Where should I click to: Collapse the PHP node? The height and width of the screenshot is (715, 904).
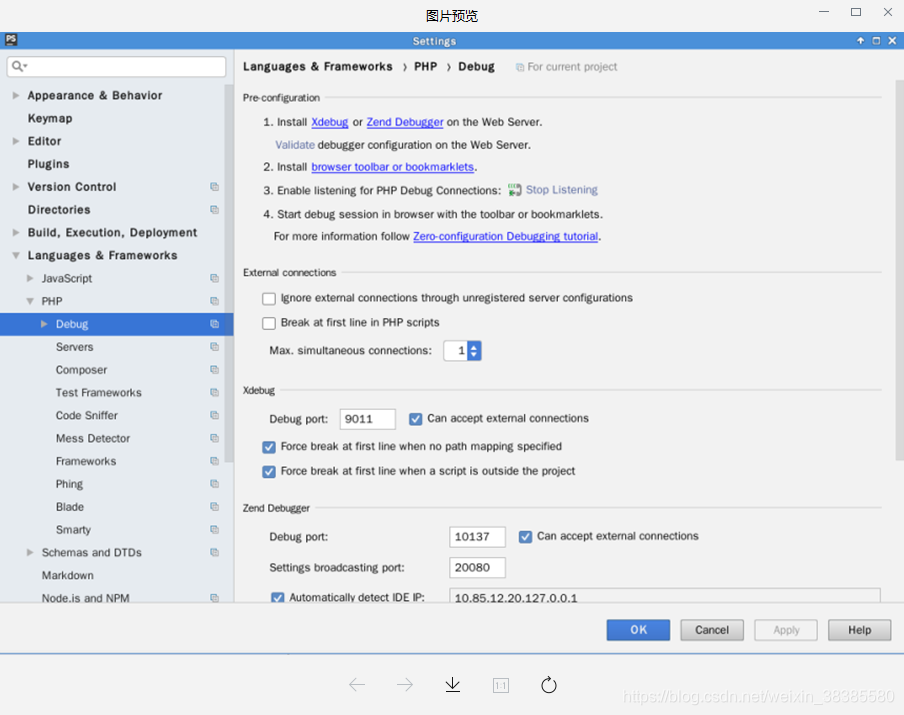pos(30,301)
